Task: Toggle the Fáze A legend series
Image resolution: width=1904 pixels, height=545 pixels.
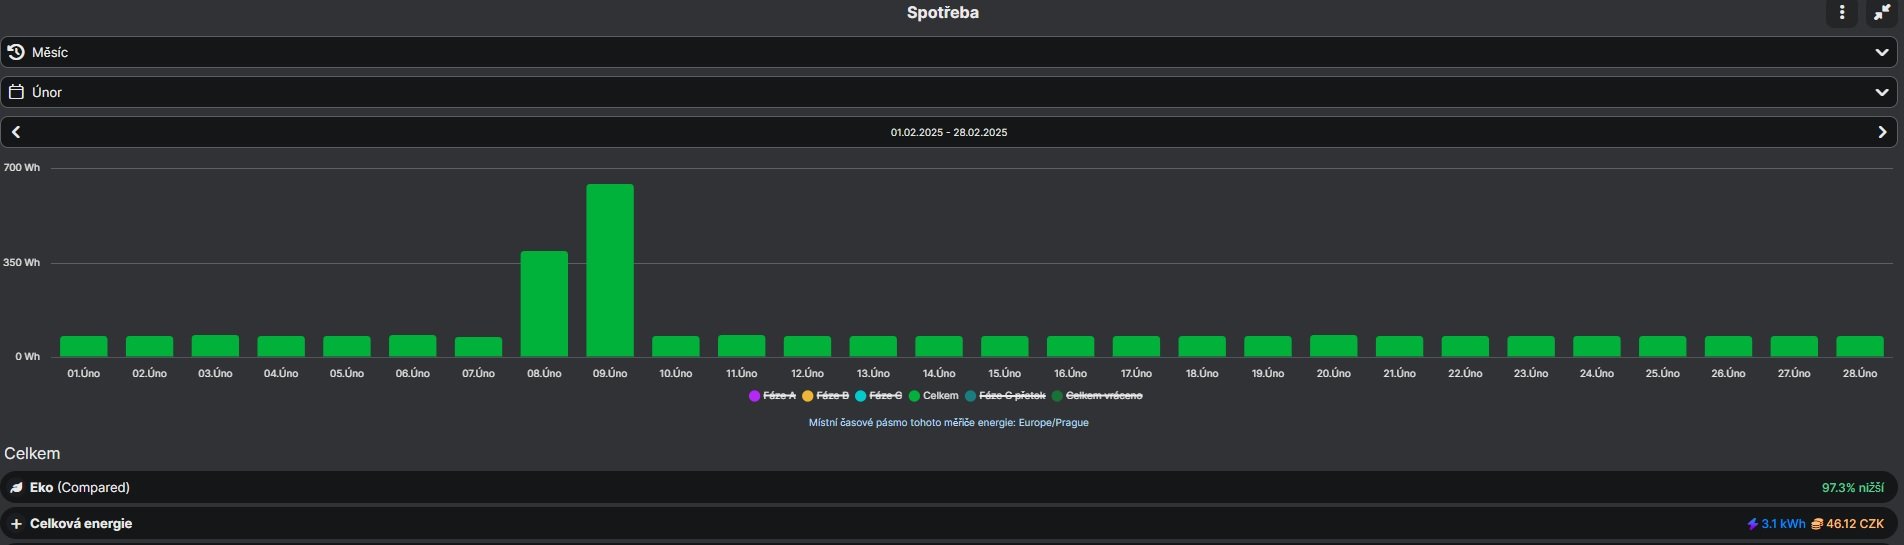Action: coord(772,396)
